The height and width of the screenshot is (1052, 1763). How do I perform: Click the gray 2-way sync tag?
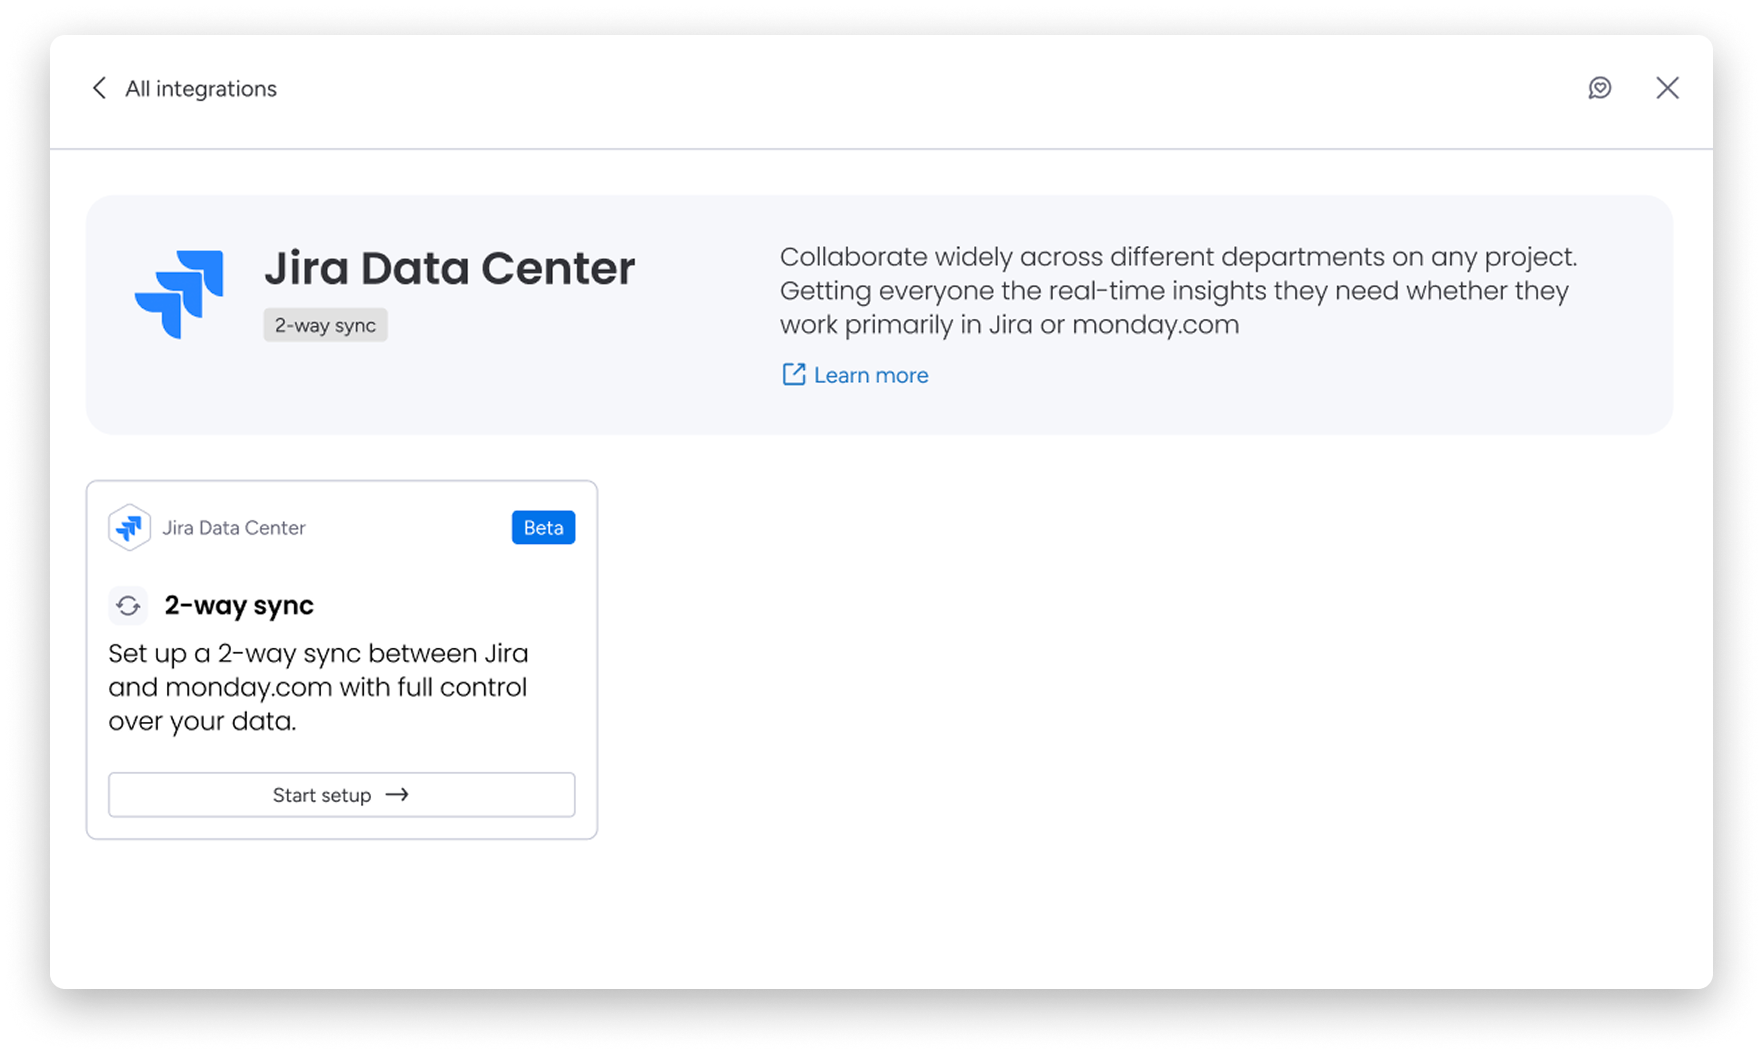click(325, 325)
